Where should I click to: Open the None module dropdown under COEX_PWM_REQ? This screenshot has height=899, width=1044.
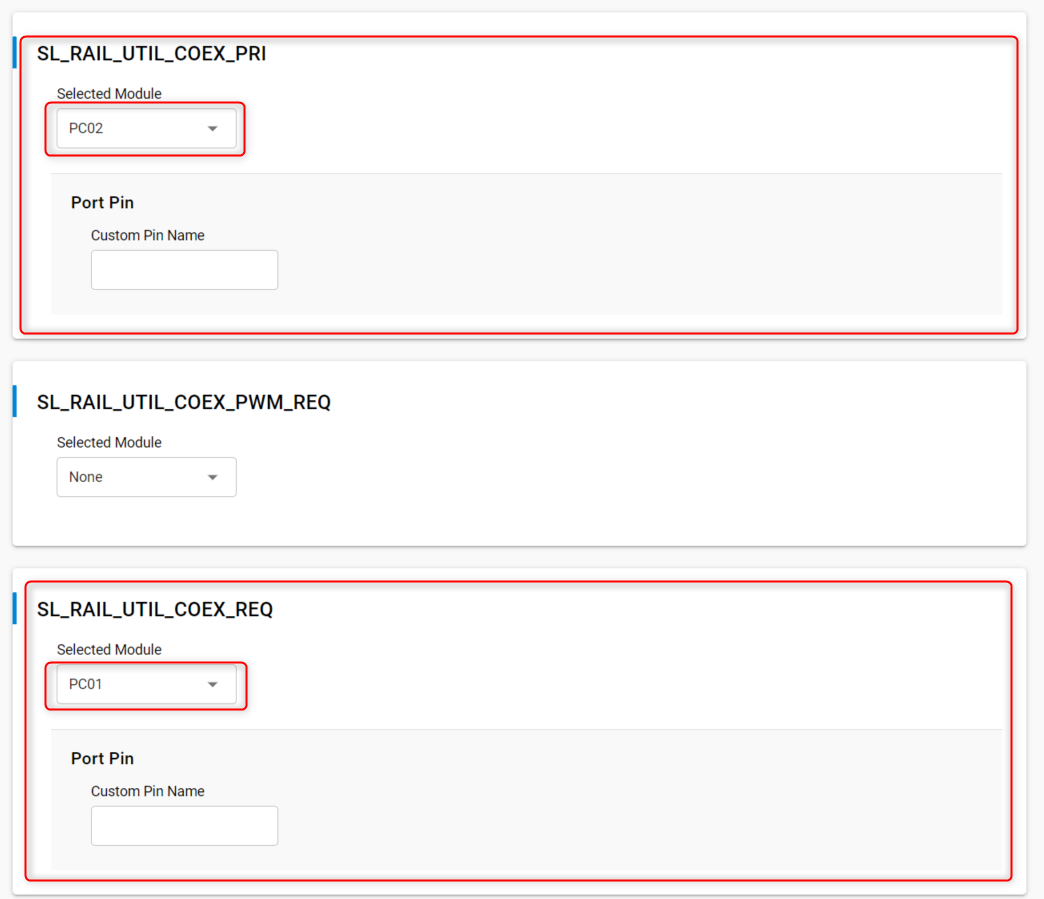point(135,477)
